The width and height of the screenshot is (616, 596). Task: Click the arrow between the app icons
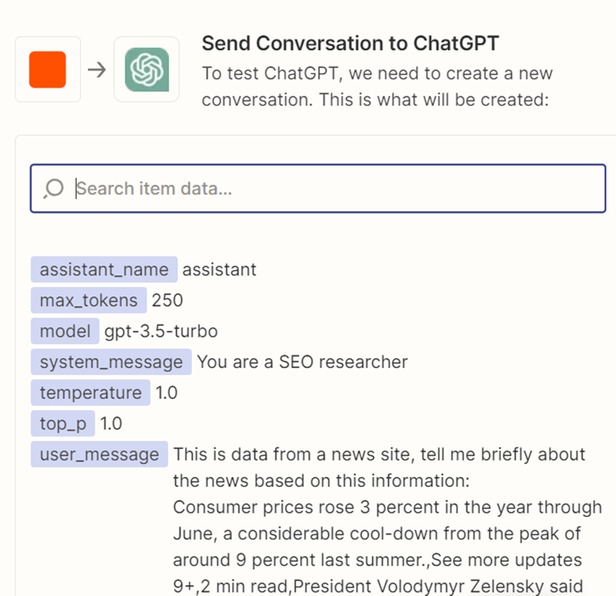97,70
